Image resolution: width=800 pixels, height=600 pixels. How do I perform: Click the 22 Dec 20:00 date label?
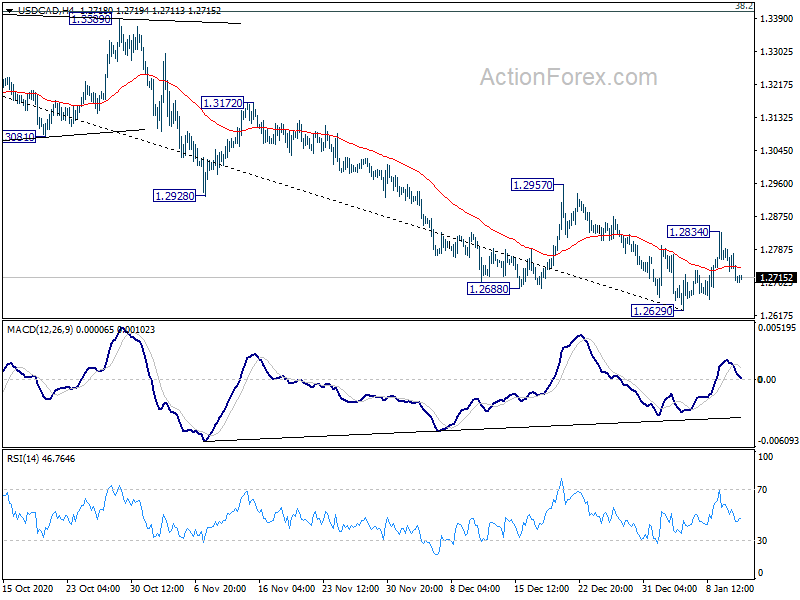606,589
